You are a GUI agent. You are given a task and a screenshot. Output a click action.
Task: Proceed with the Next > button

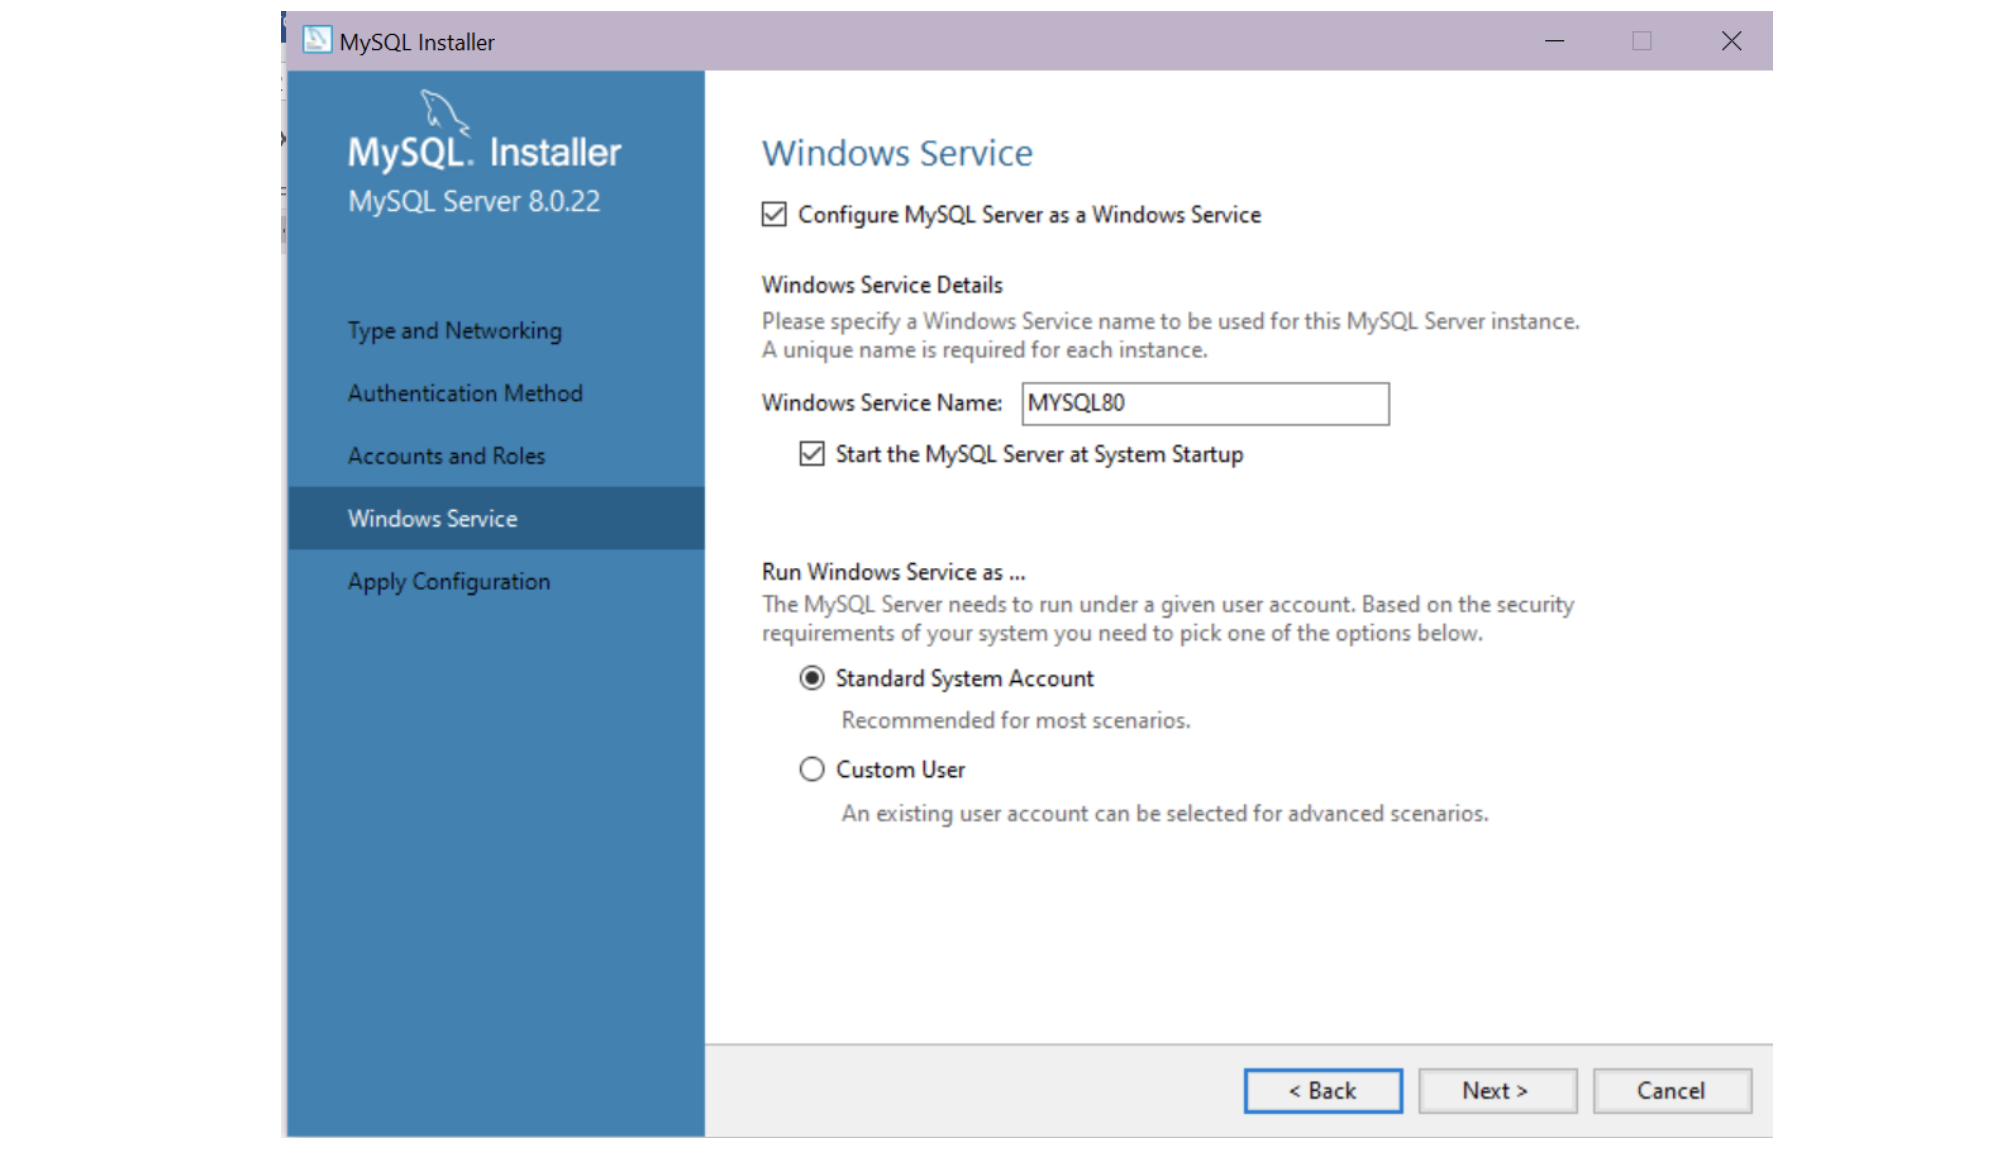1497,1090
